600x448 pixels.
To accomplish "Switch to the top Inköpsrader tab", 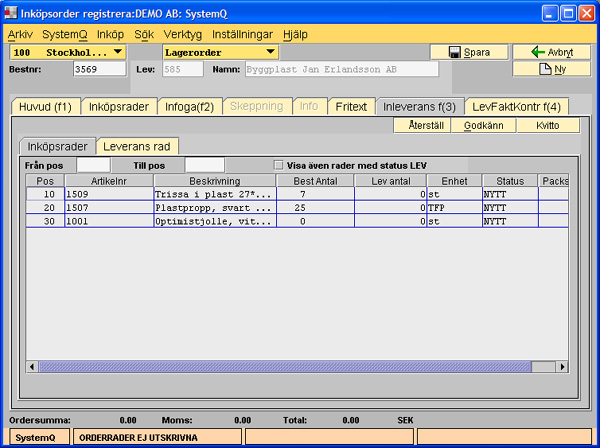I will pyautogui.click(x=119, y=107).
